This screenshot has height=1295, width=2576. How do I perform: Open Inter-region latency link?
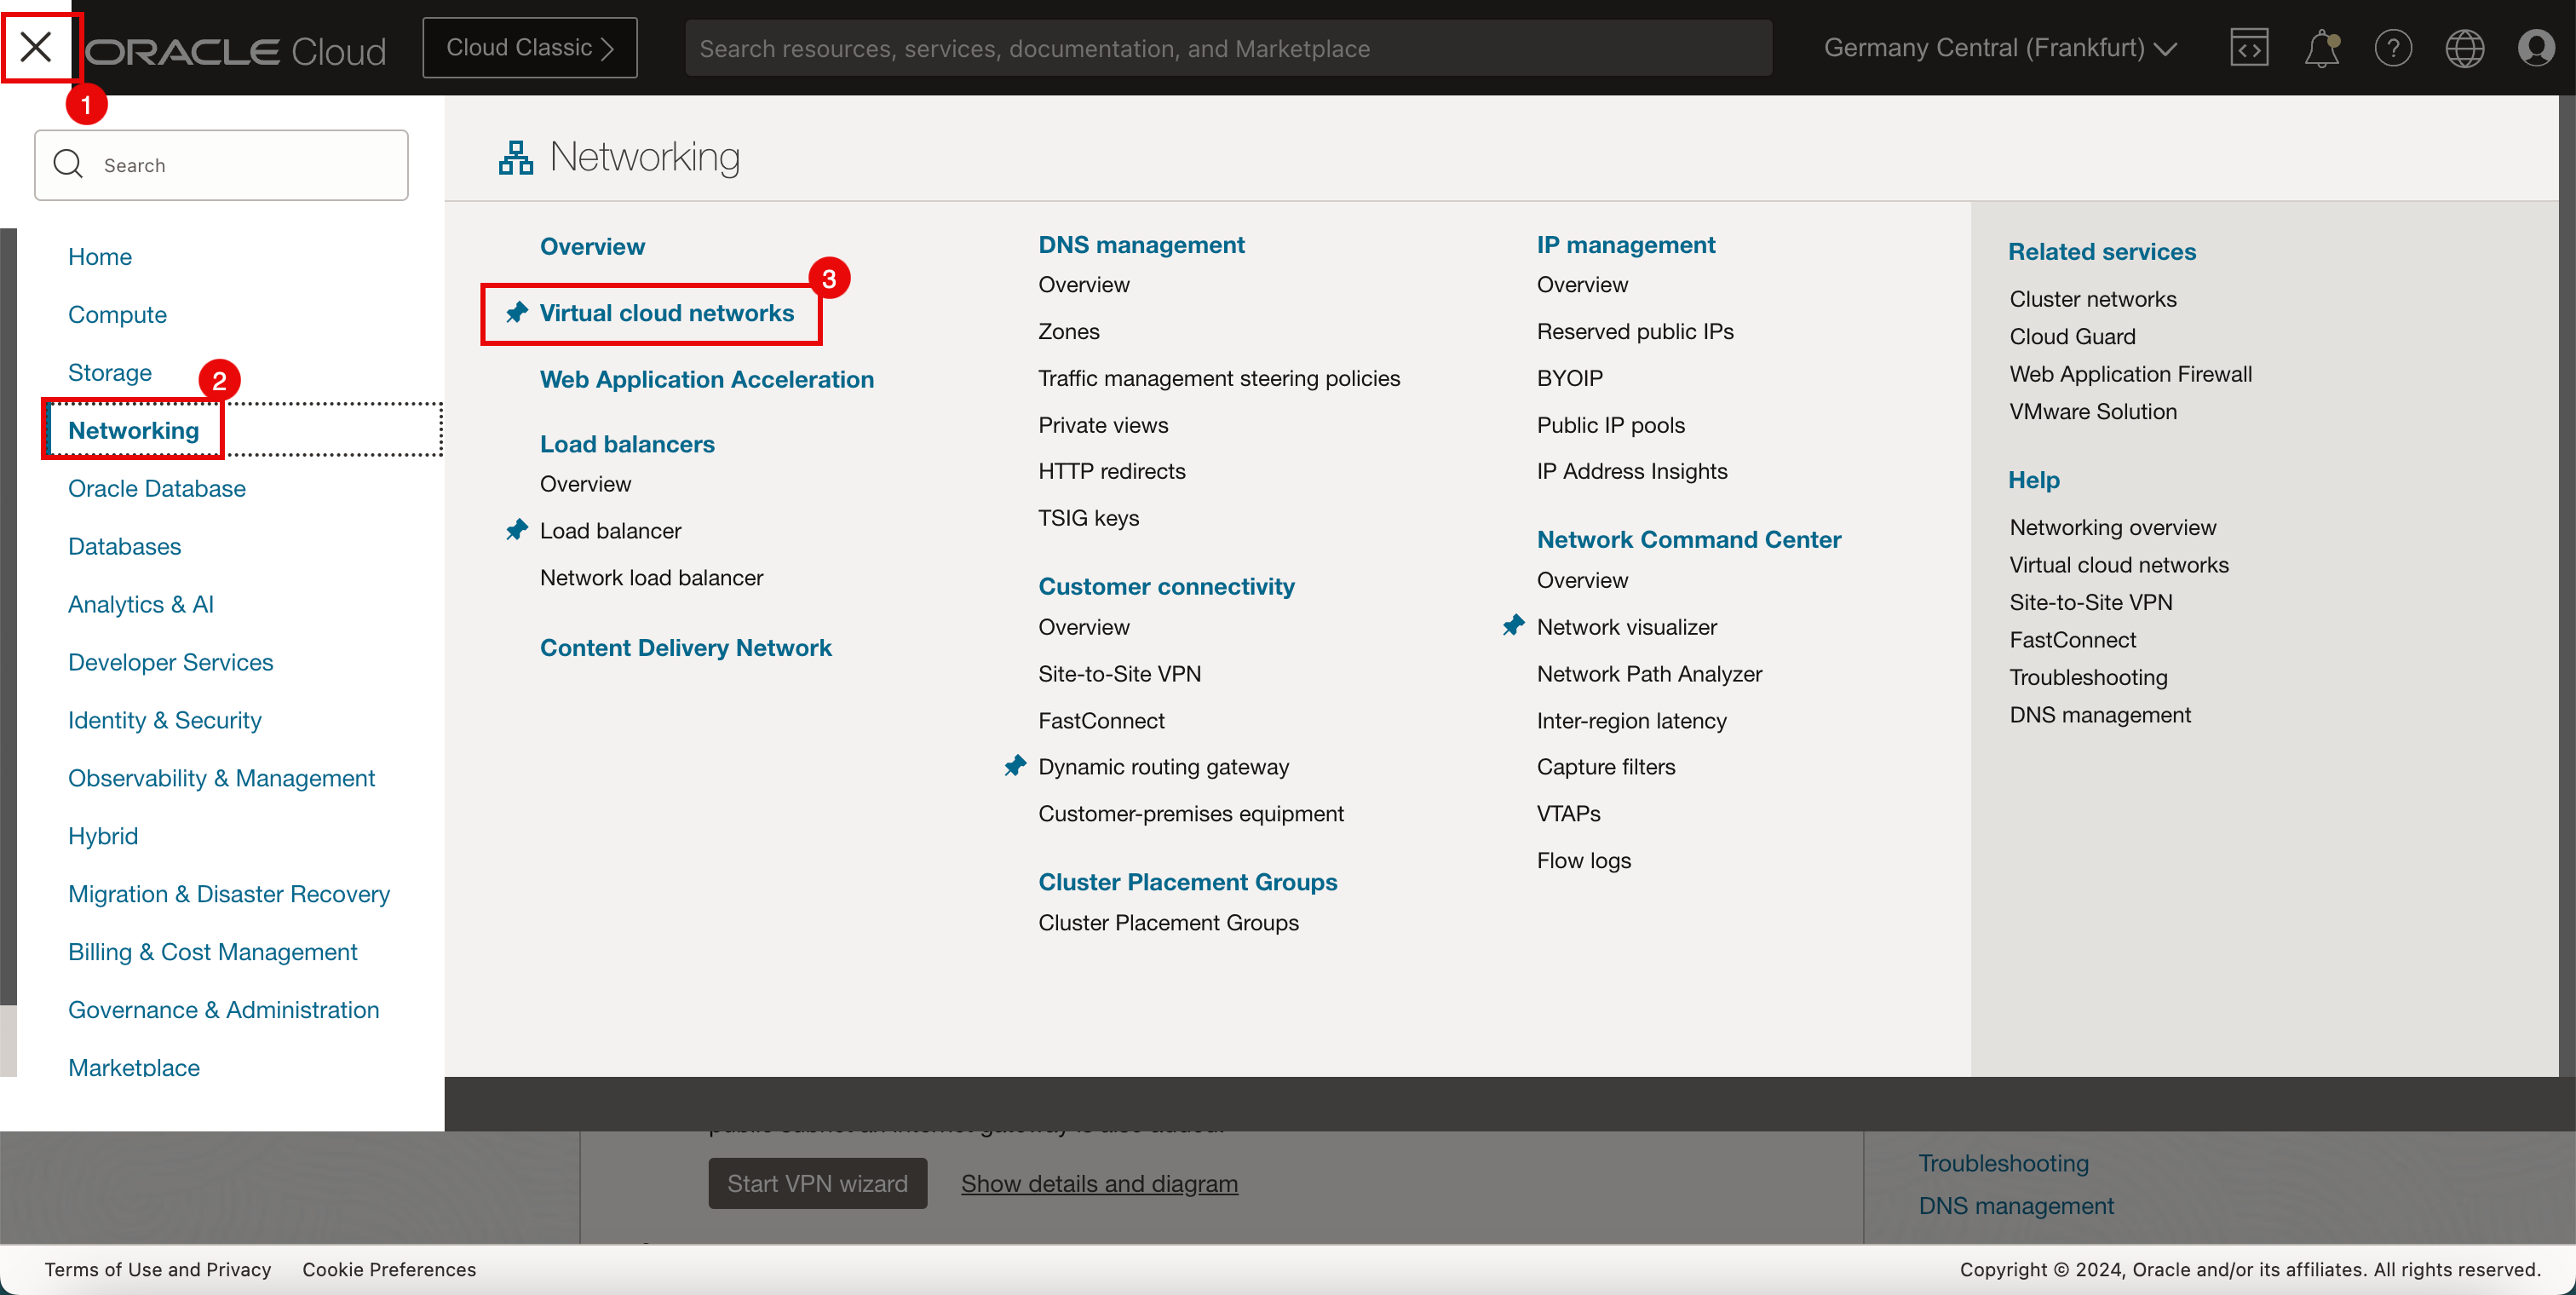1632,721
